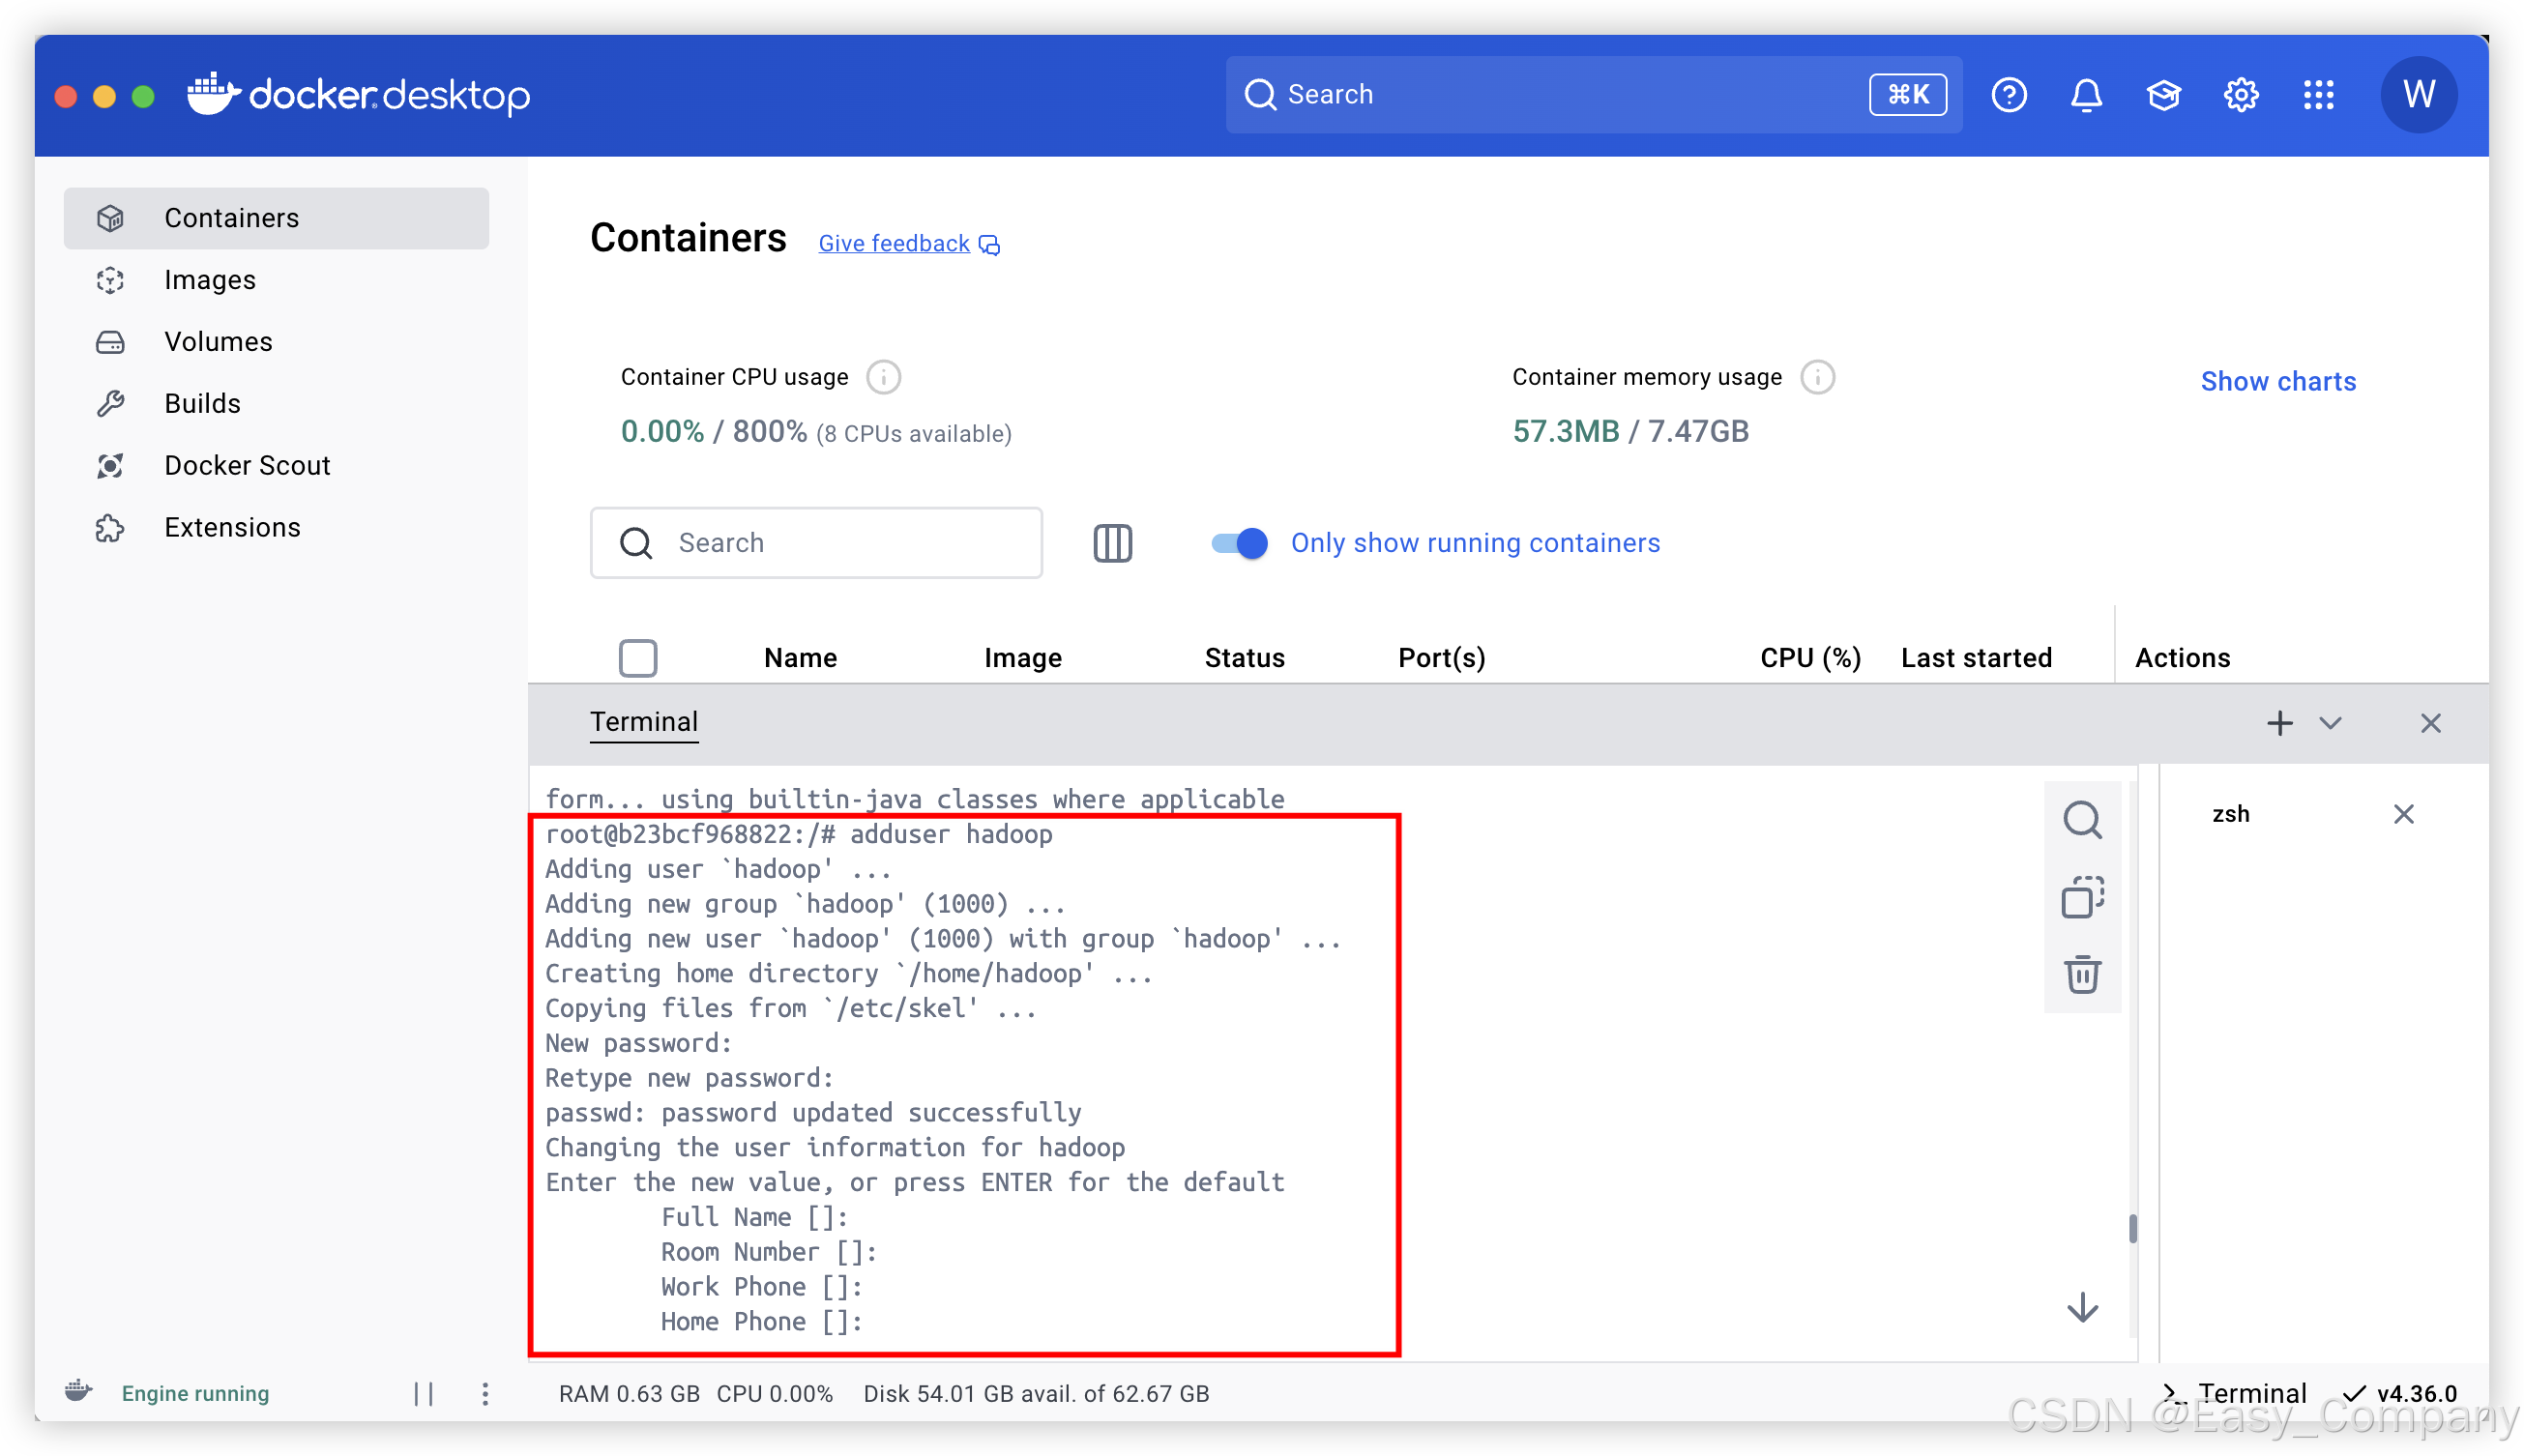Click the adduser hadoop command line
The height and width of the screenshot is (1456, 2524).
point(798,834)
